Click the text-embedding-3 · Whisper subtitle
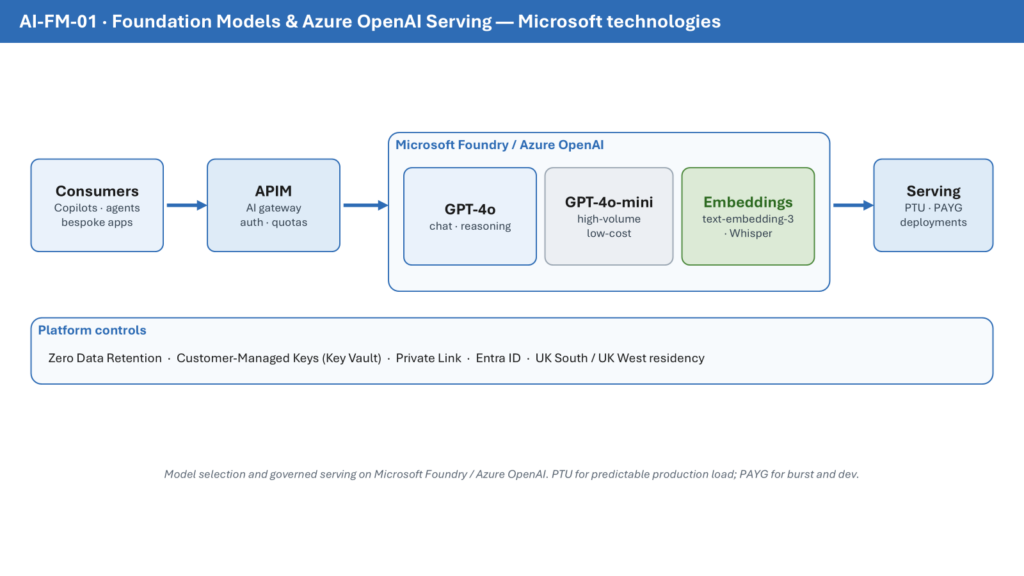1024x576 pixels. point(748,226)
